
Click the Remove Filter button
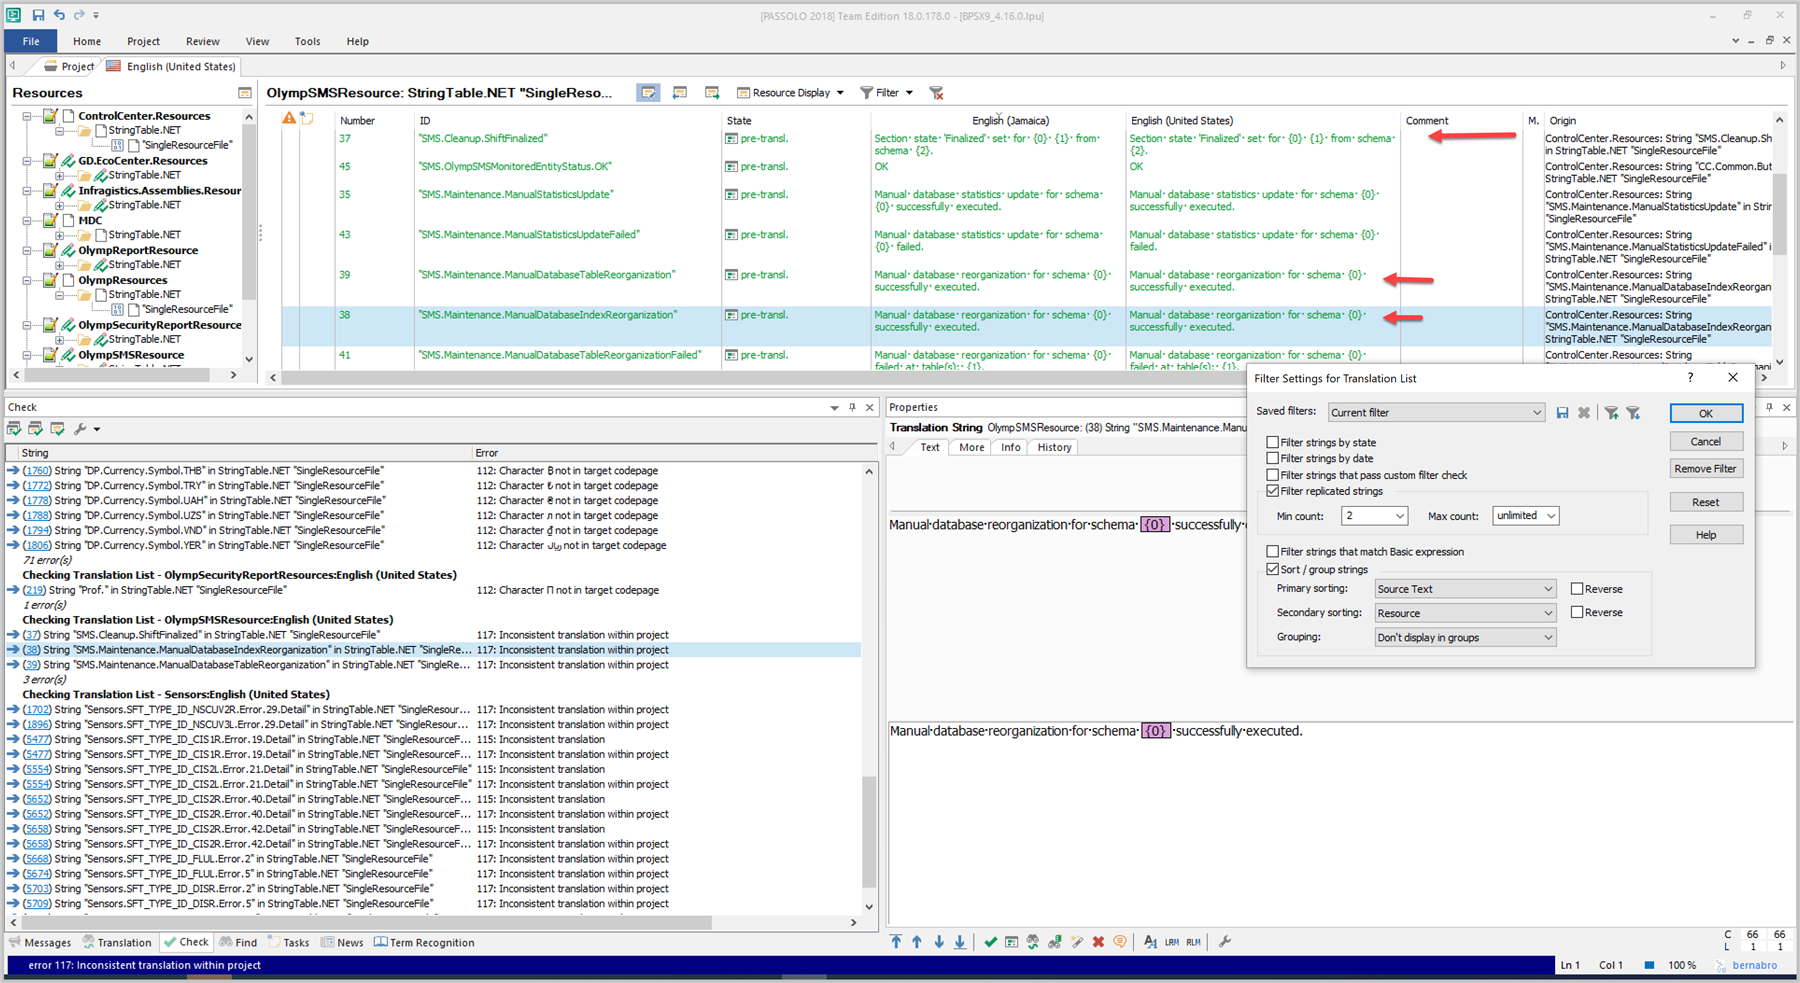tap(1706, 468)
